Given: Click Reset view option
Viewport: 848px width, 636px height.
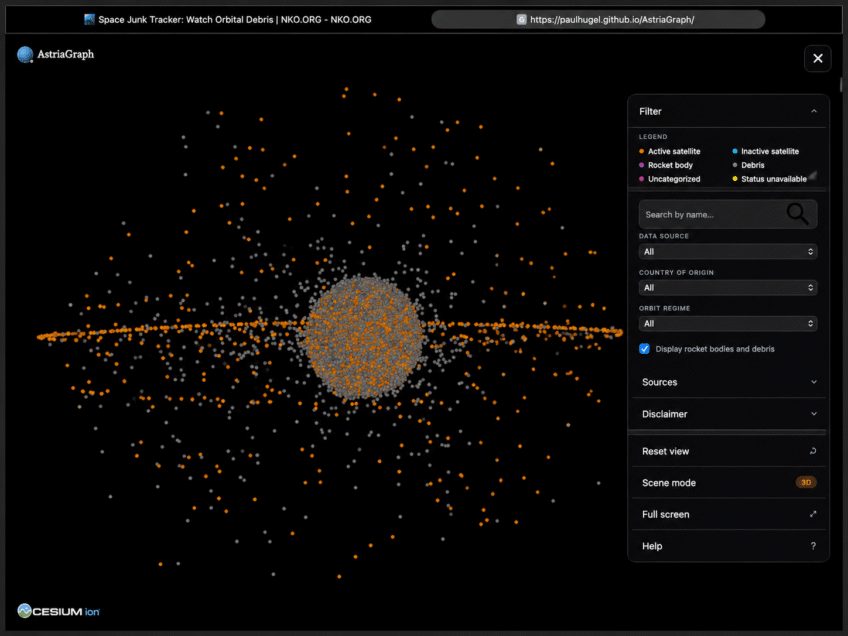Looking at the screenshot, I should [x=728, y=451].
